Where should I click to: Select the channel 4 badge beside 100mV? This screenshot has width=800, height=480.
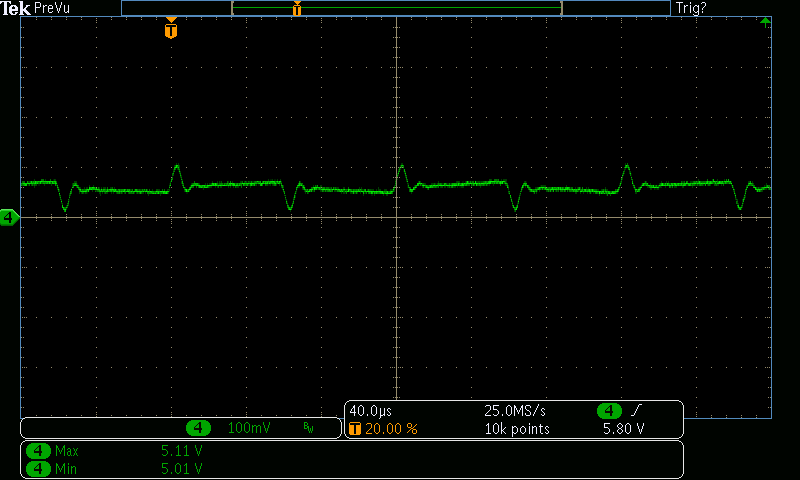tap(198, 427)
